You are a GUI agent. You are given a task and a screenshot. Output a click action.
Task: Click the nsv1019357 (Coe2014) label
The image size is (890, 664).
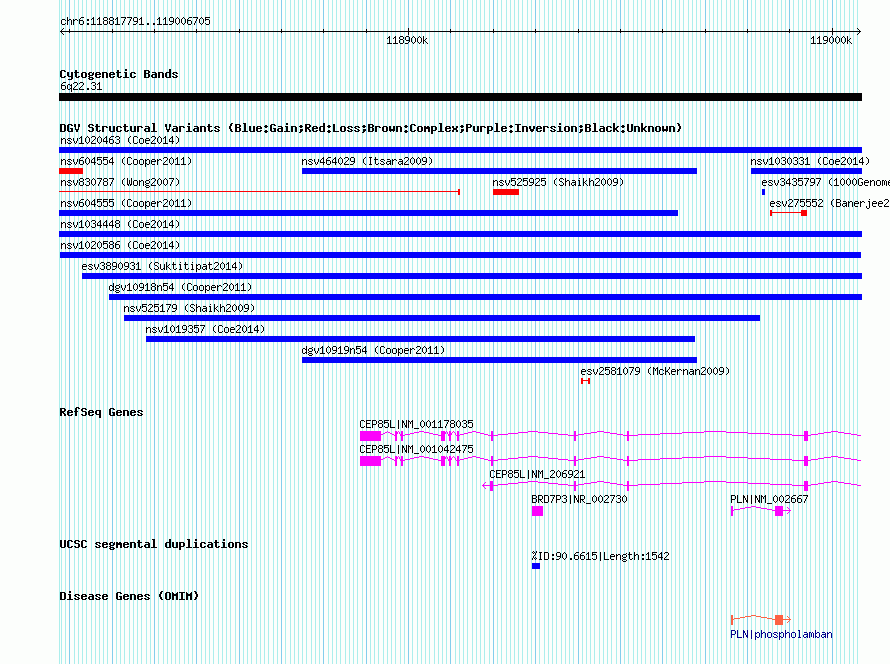click(205, 329)
